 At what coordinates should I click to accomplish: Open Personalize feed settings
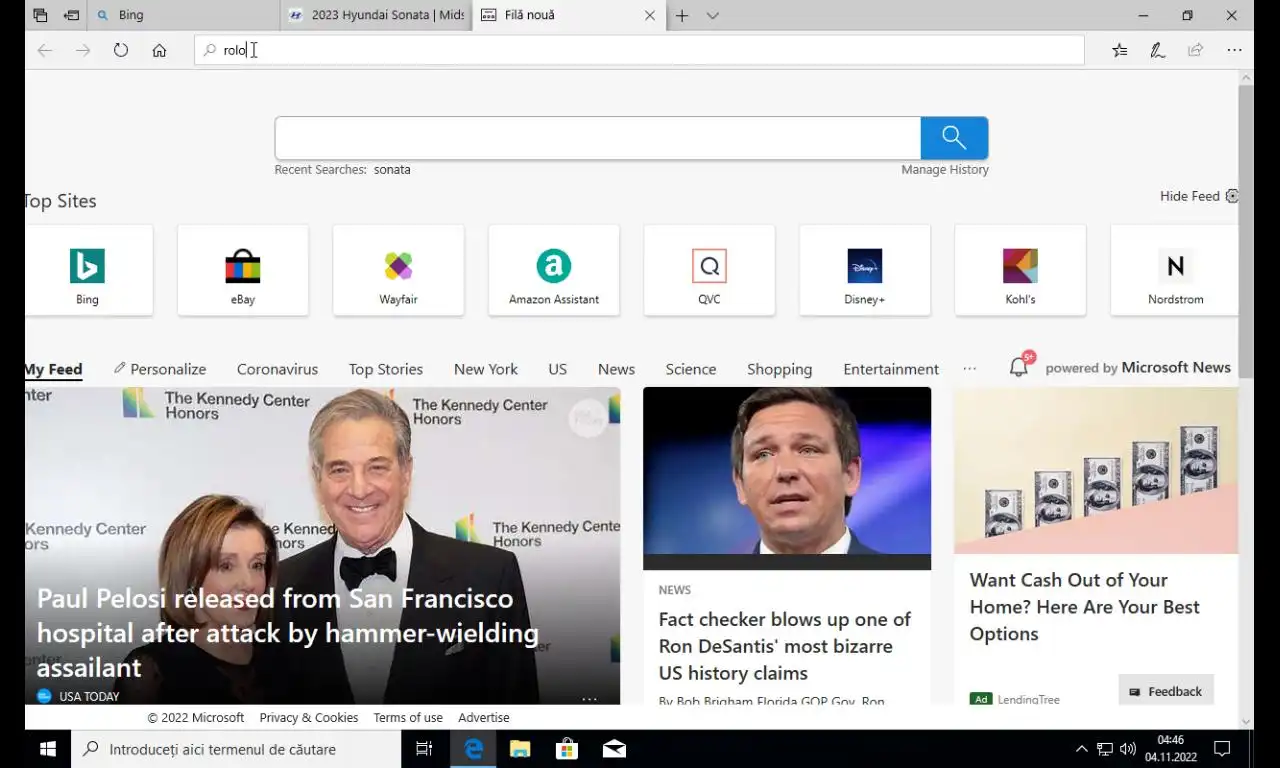click(x=160, y=369)
